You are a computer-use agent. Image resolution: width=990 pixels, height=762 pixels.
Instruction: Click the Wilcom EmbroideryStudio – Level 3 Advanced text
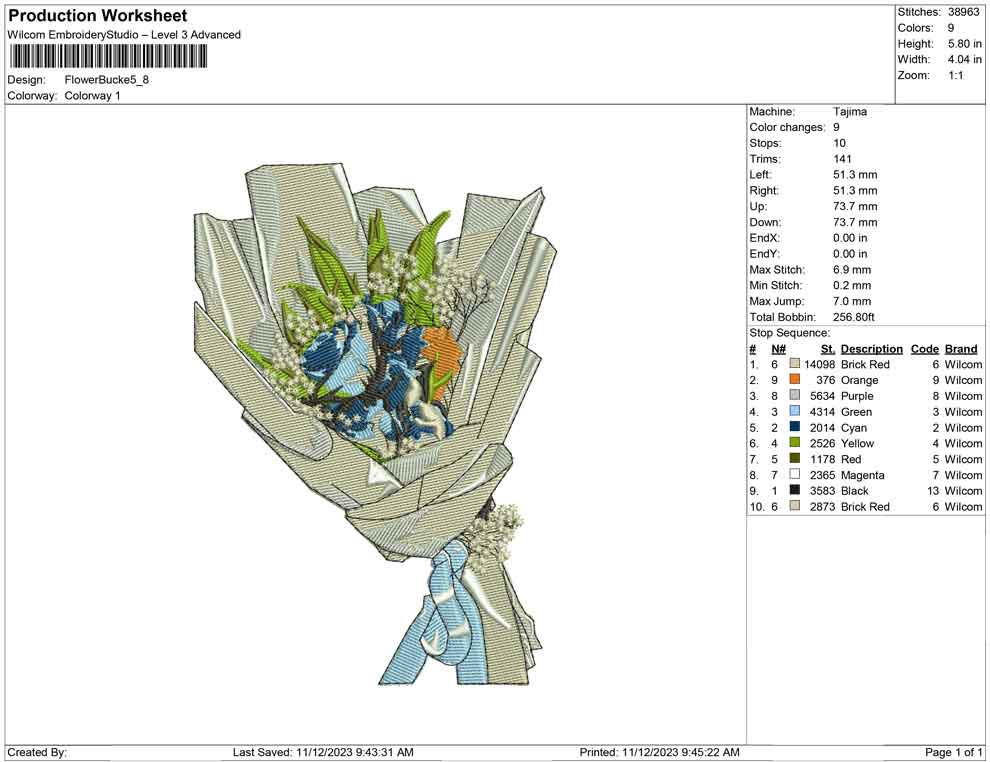124,35
